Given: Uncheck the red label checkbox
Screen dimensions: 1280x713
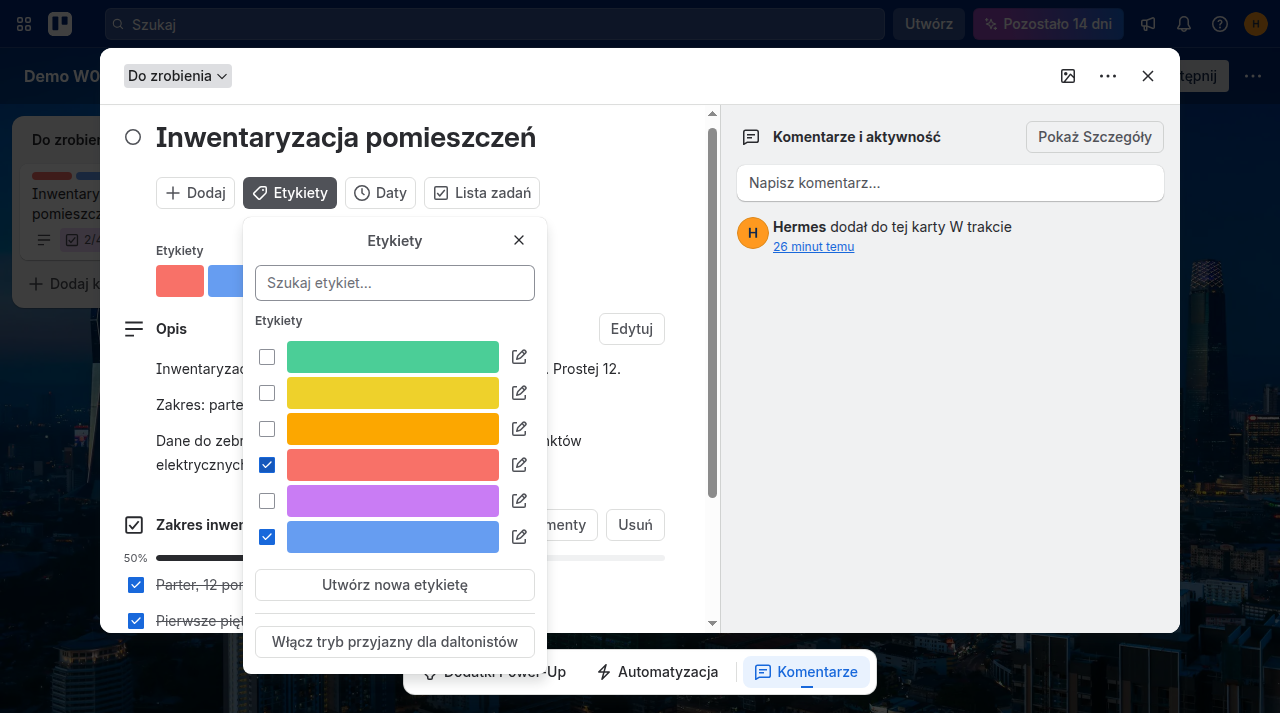Looking at the screenshot, I should click(x=267, y=465).
